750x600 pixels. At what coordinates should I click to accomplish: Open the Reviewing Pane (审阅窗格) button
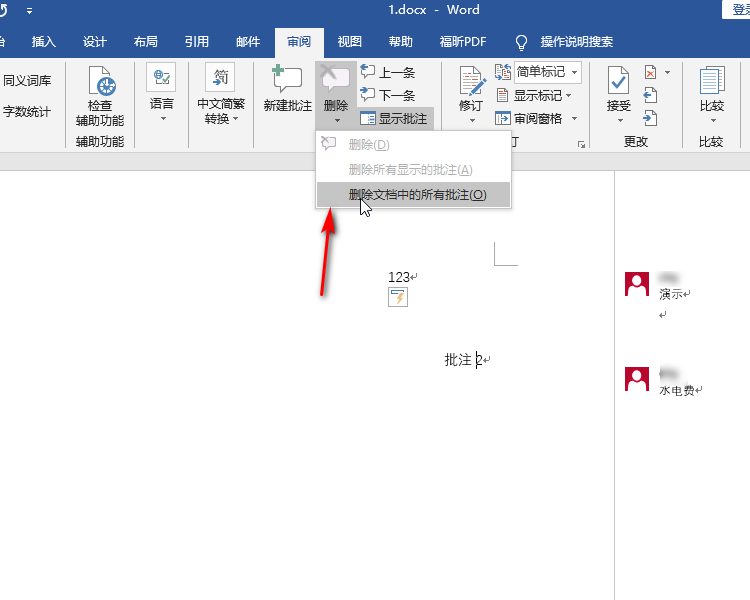pos(529,118)
